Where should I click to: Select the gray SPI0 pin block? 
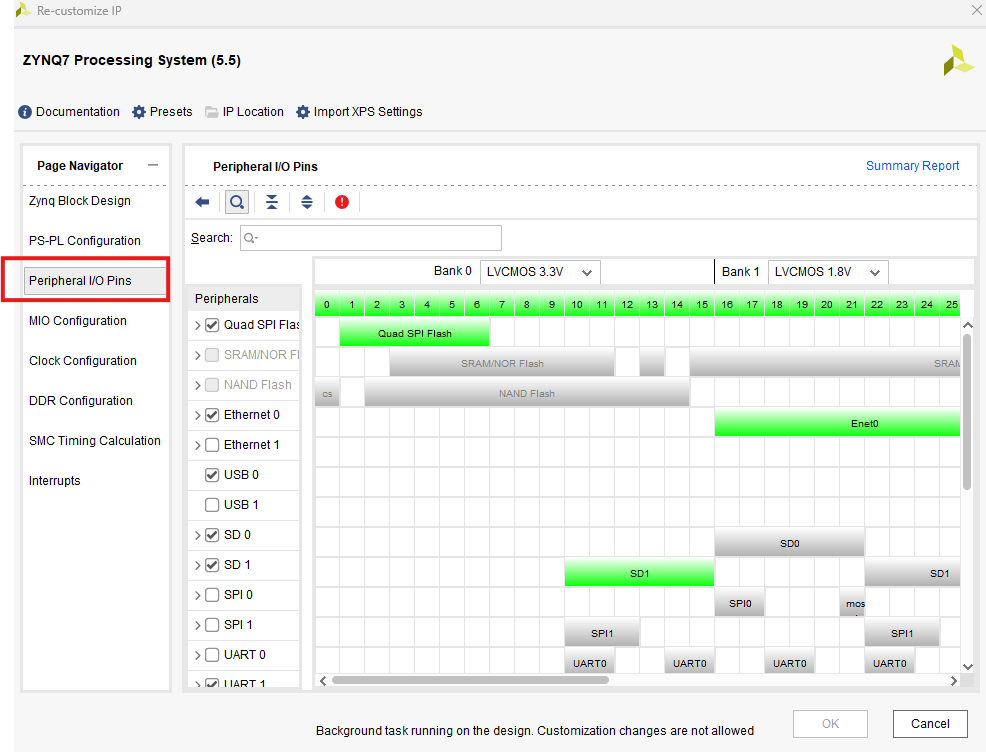[740, 603]
